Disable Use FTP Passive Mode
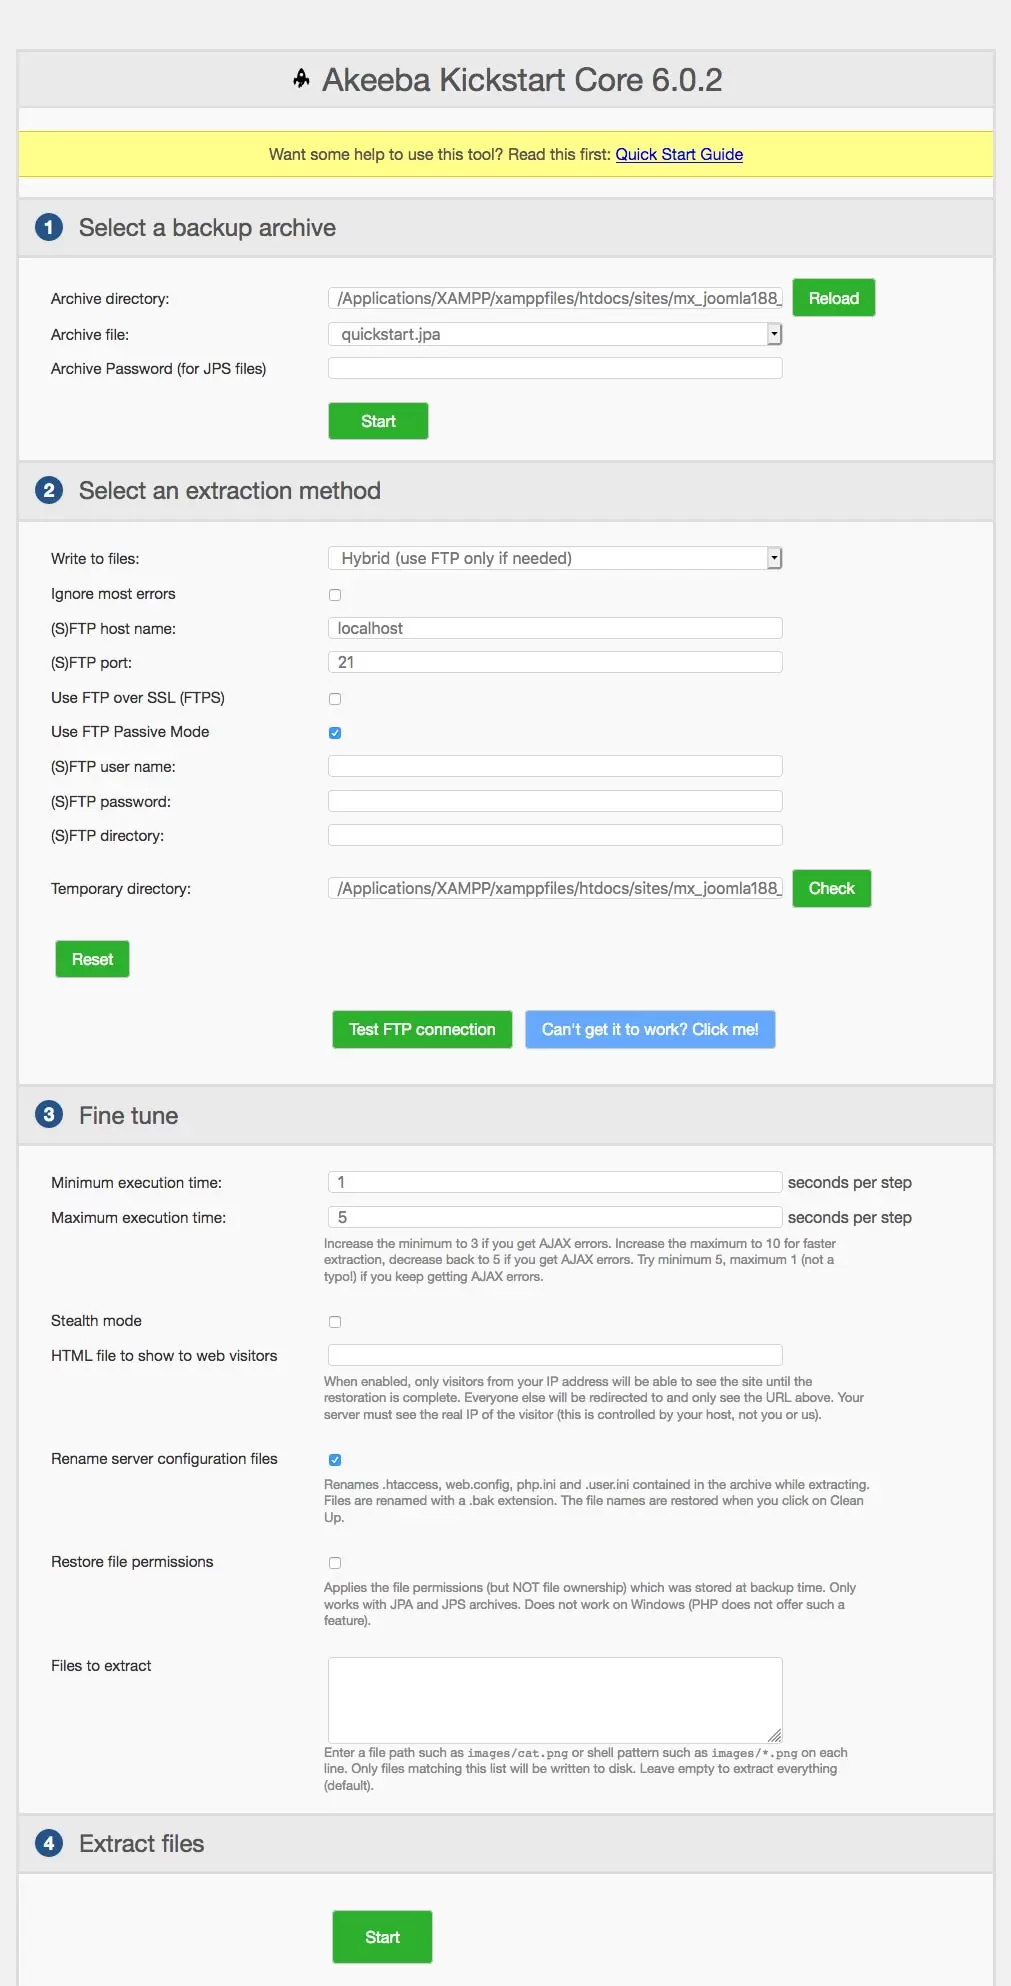This screenshot has width=1011, height=1986. pyautogui.click(x=335, y=732)
